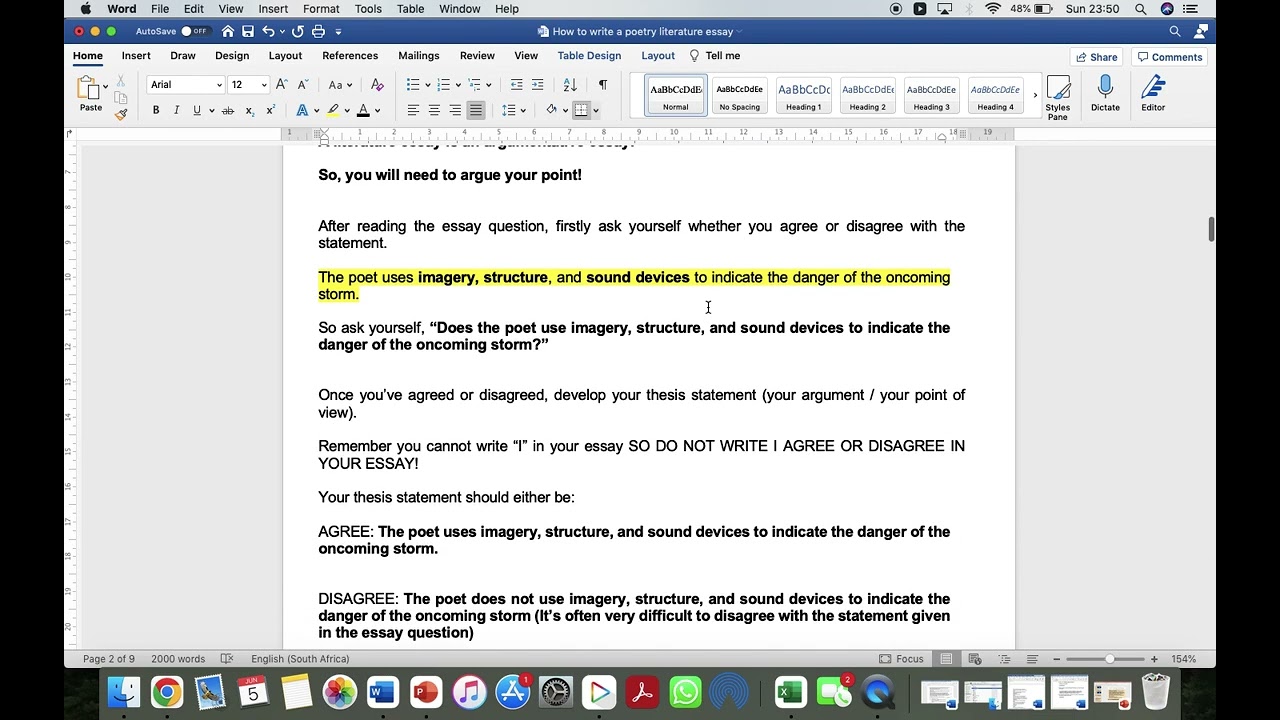This screenshot has width=1280, height=720.
Task: Save the document with the disk icon
Action: tap(248, 31)
